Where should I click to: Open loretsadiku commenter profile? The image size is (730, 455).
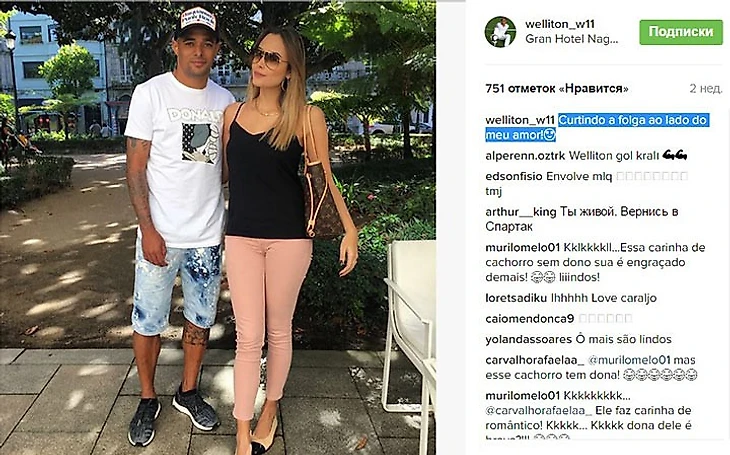[516, 298]
